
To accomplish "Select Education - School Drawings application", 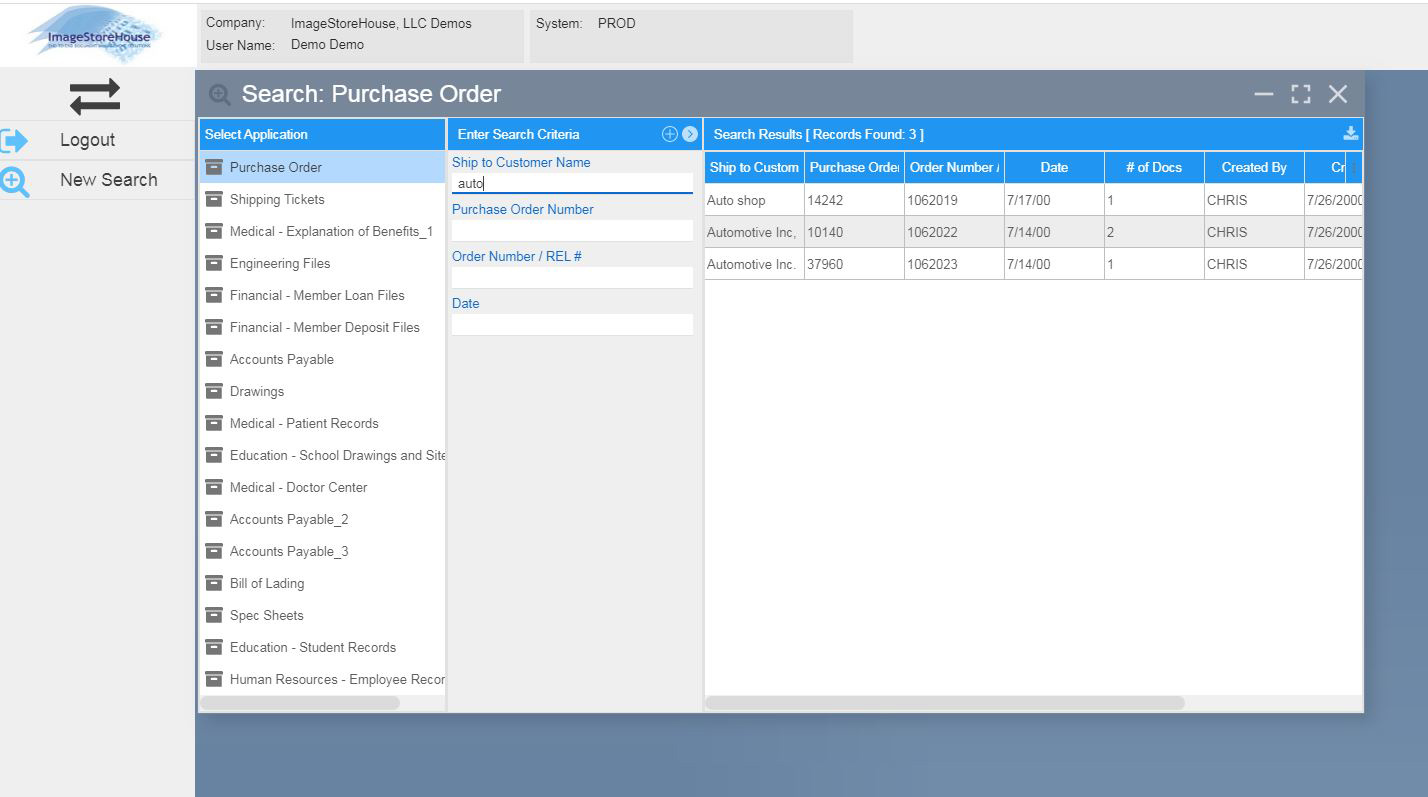I will [322, 455].
